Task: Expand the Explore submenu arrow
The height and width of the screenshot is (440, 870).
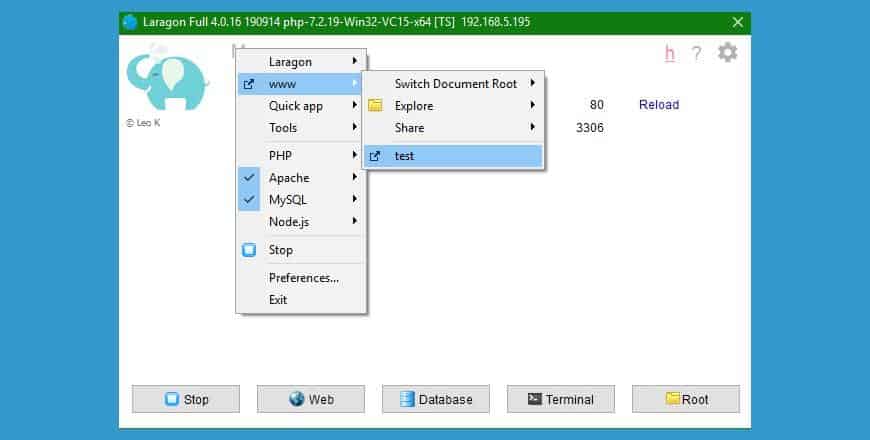Action: tap(533, 105)
